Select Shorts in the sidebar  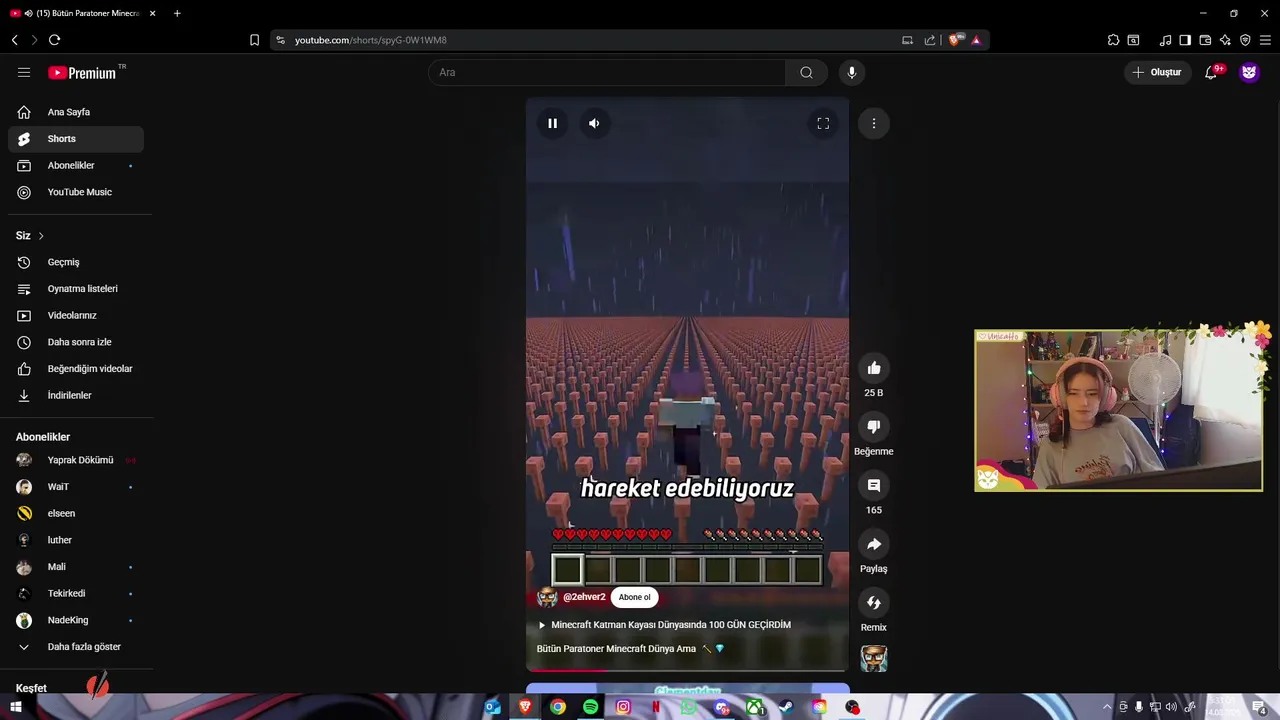click(76, 139)
